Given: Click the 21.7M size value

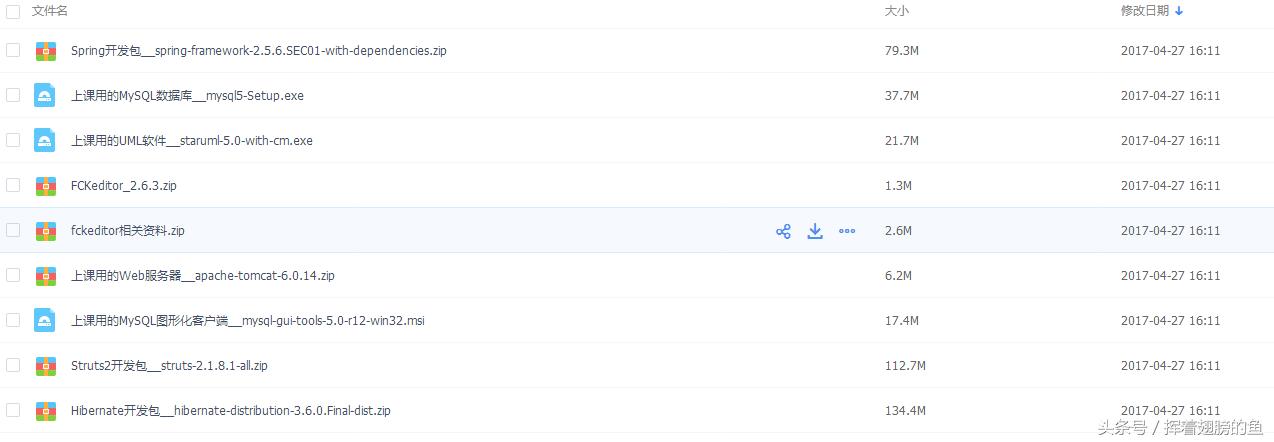Looking at the screenshot, I should (902, 141).
